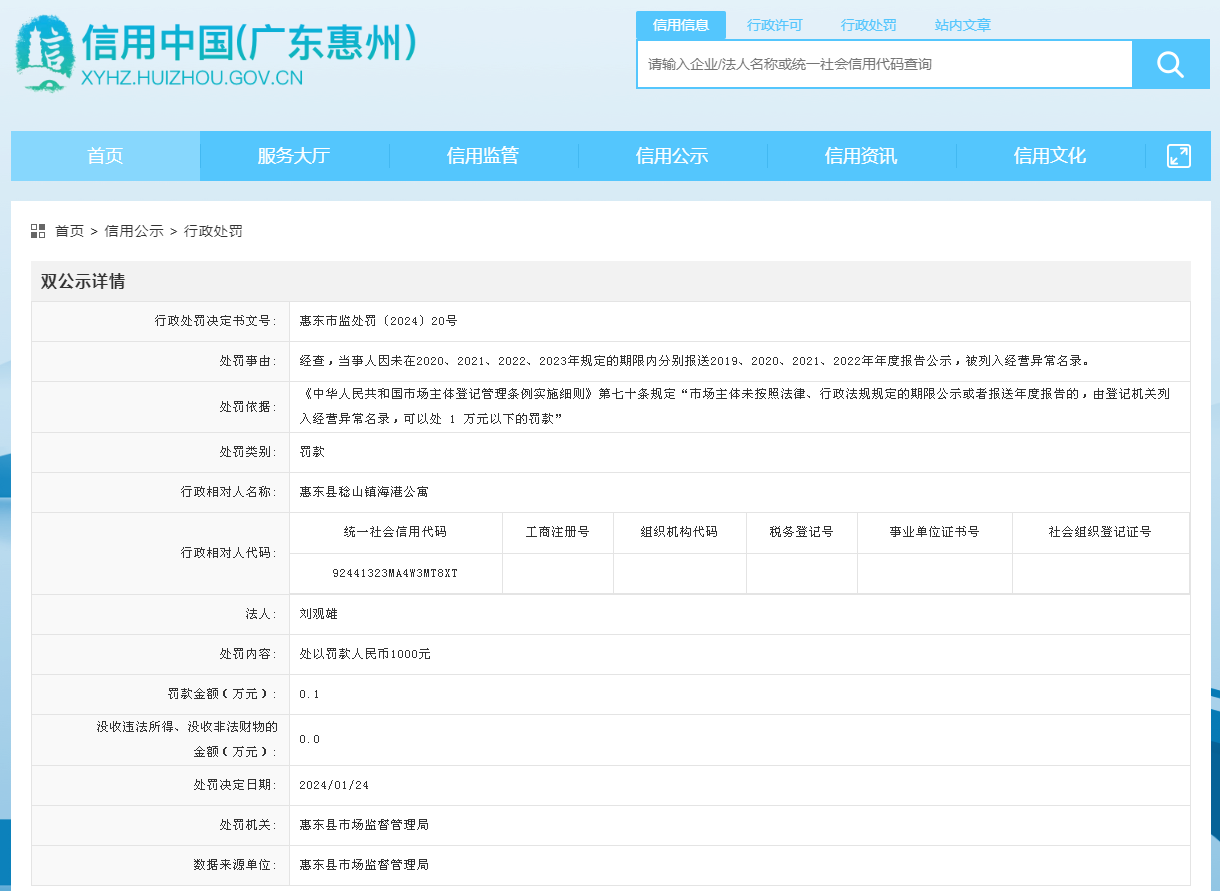This screenshot has height=891, width=1220.
Task: Click the name 惠东县稔山镇海港公寓
Action: [364, 492]
